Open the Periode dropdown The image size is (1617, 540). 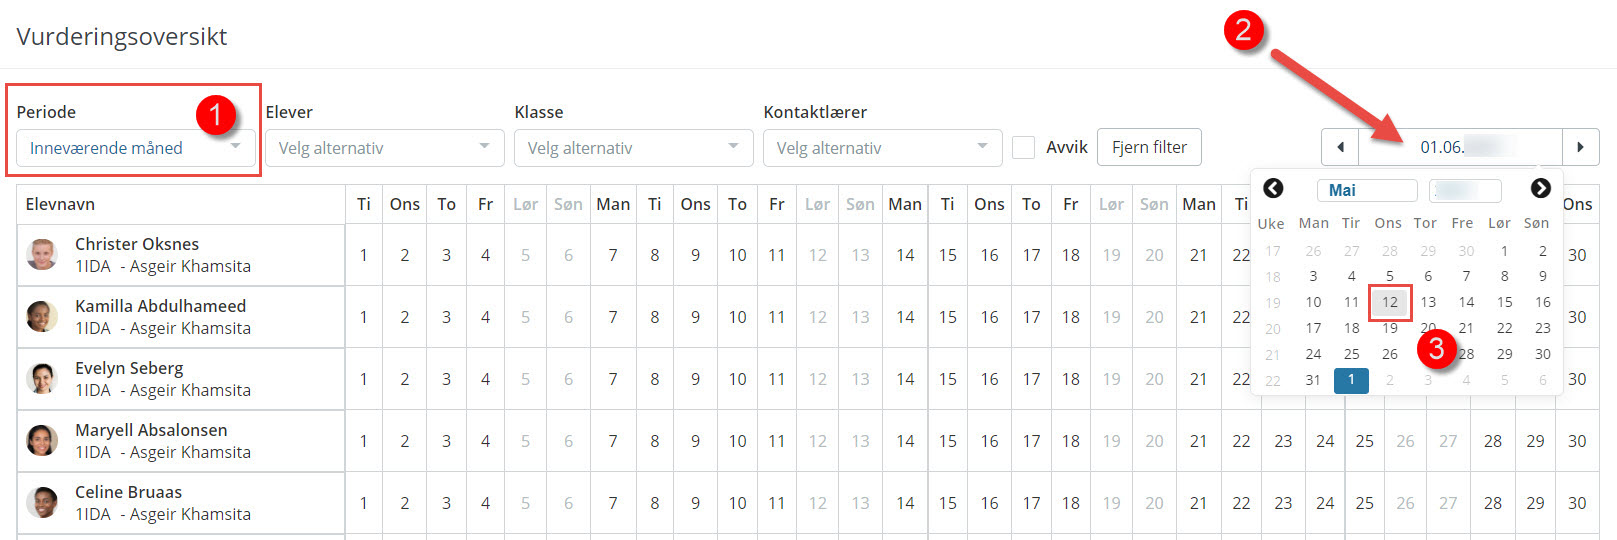point(135,148)
